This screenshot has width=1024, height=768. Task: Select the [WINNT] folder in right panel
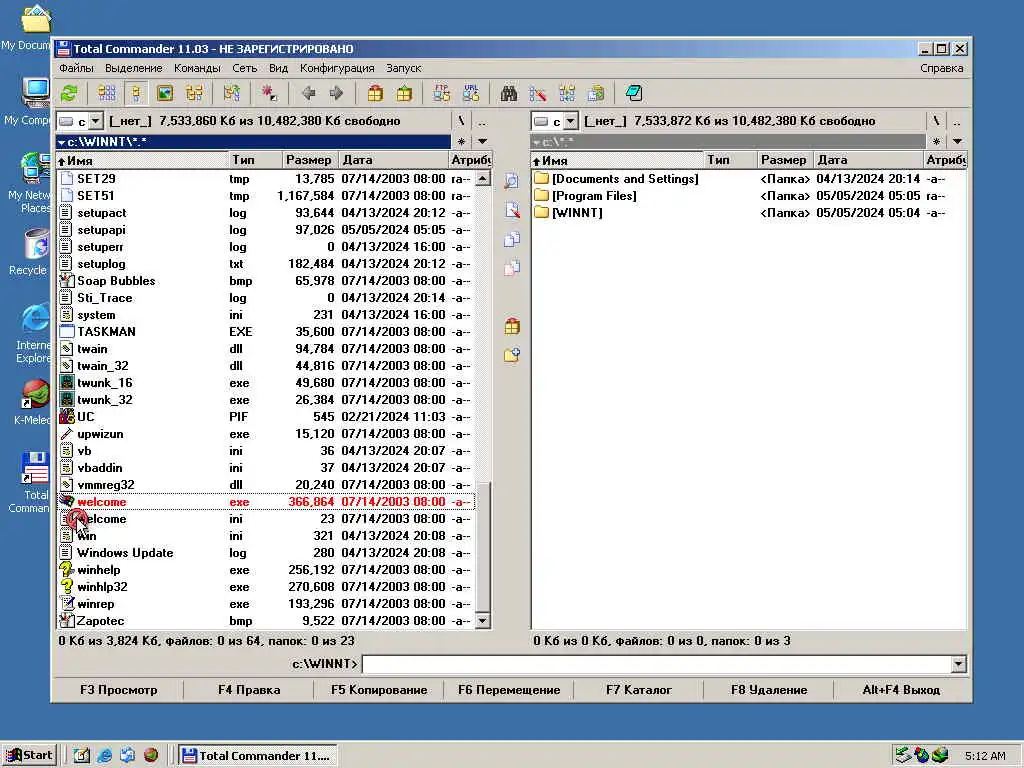(748, 212)
